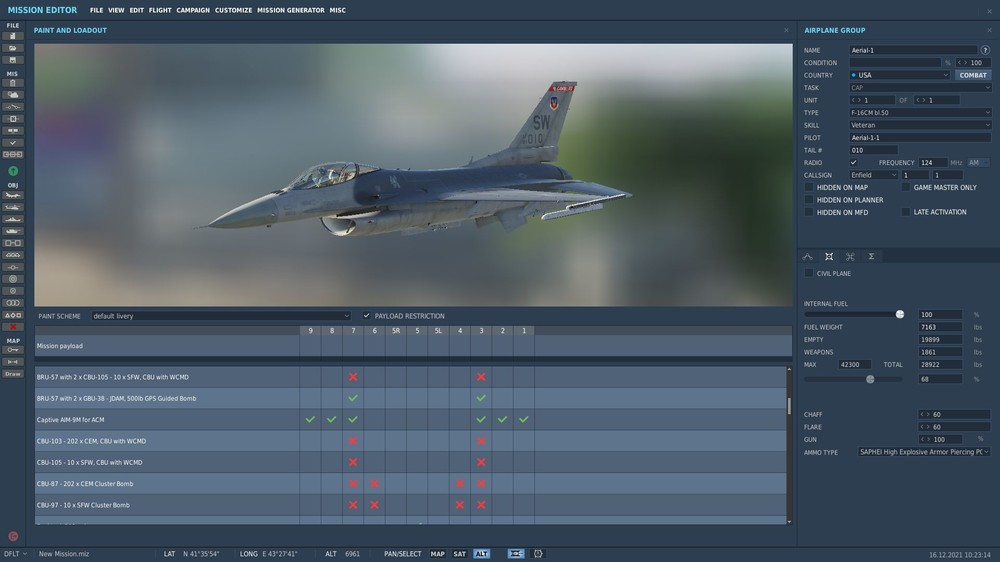This screenshot has height=562, width=1000.
Task: Open the drone-shaped tab icon in Airplane Group panel
Action: (849, 256)
